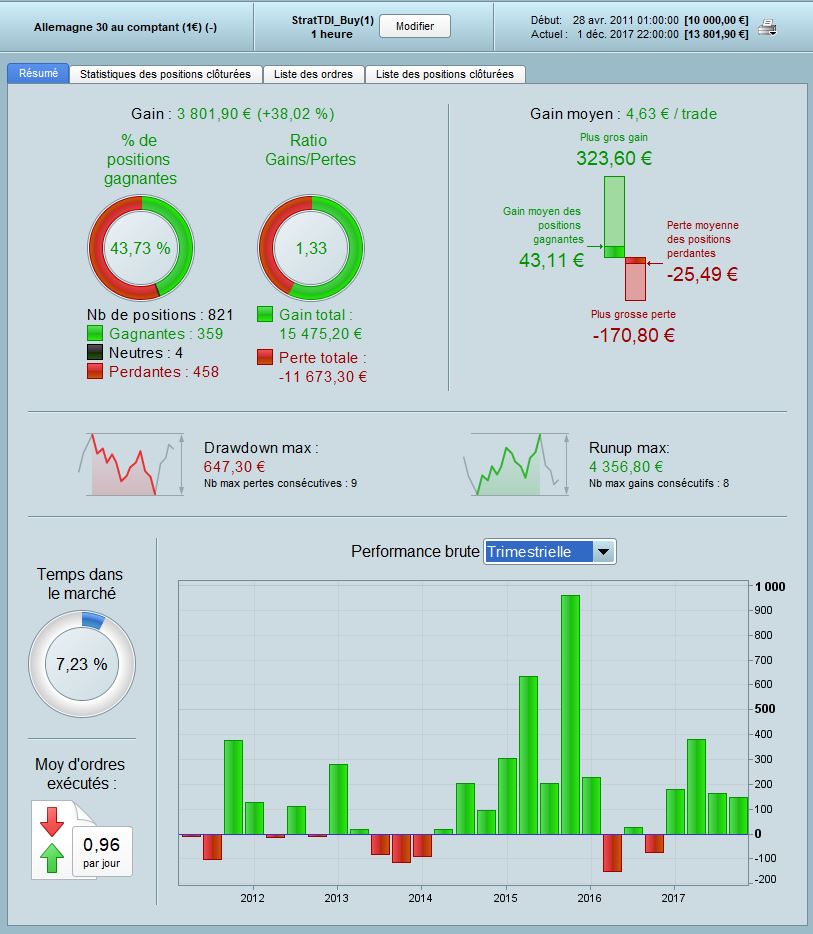Click the Ratio Gains/Pertes donut chart
Image resolution: width=813 pixels, height=934 pixels.
311,248
